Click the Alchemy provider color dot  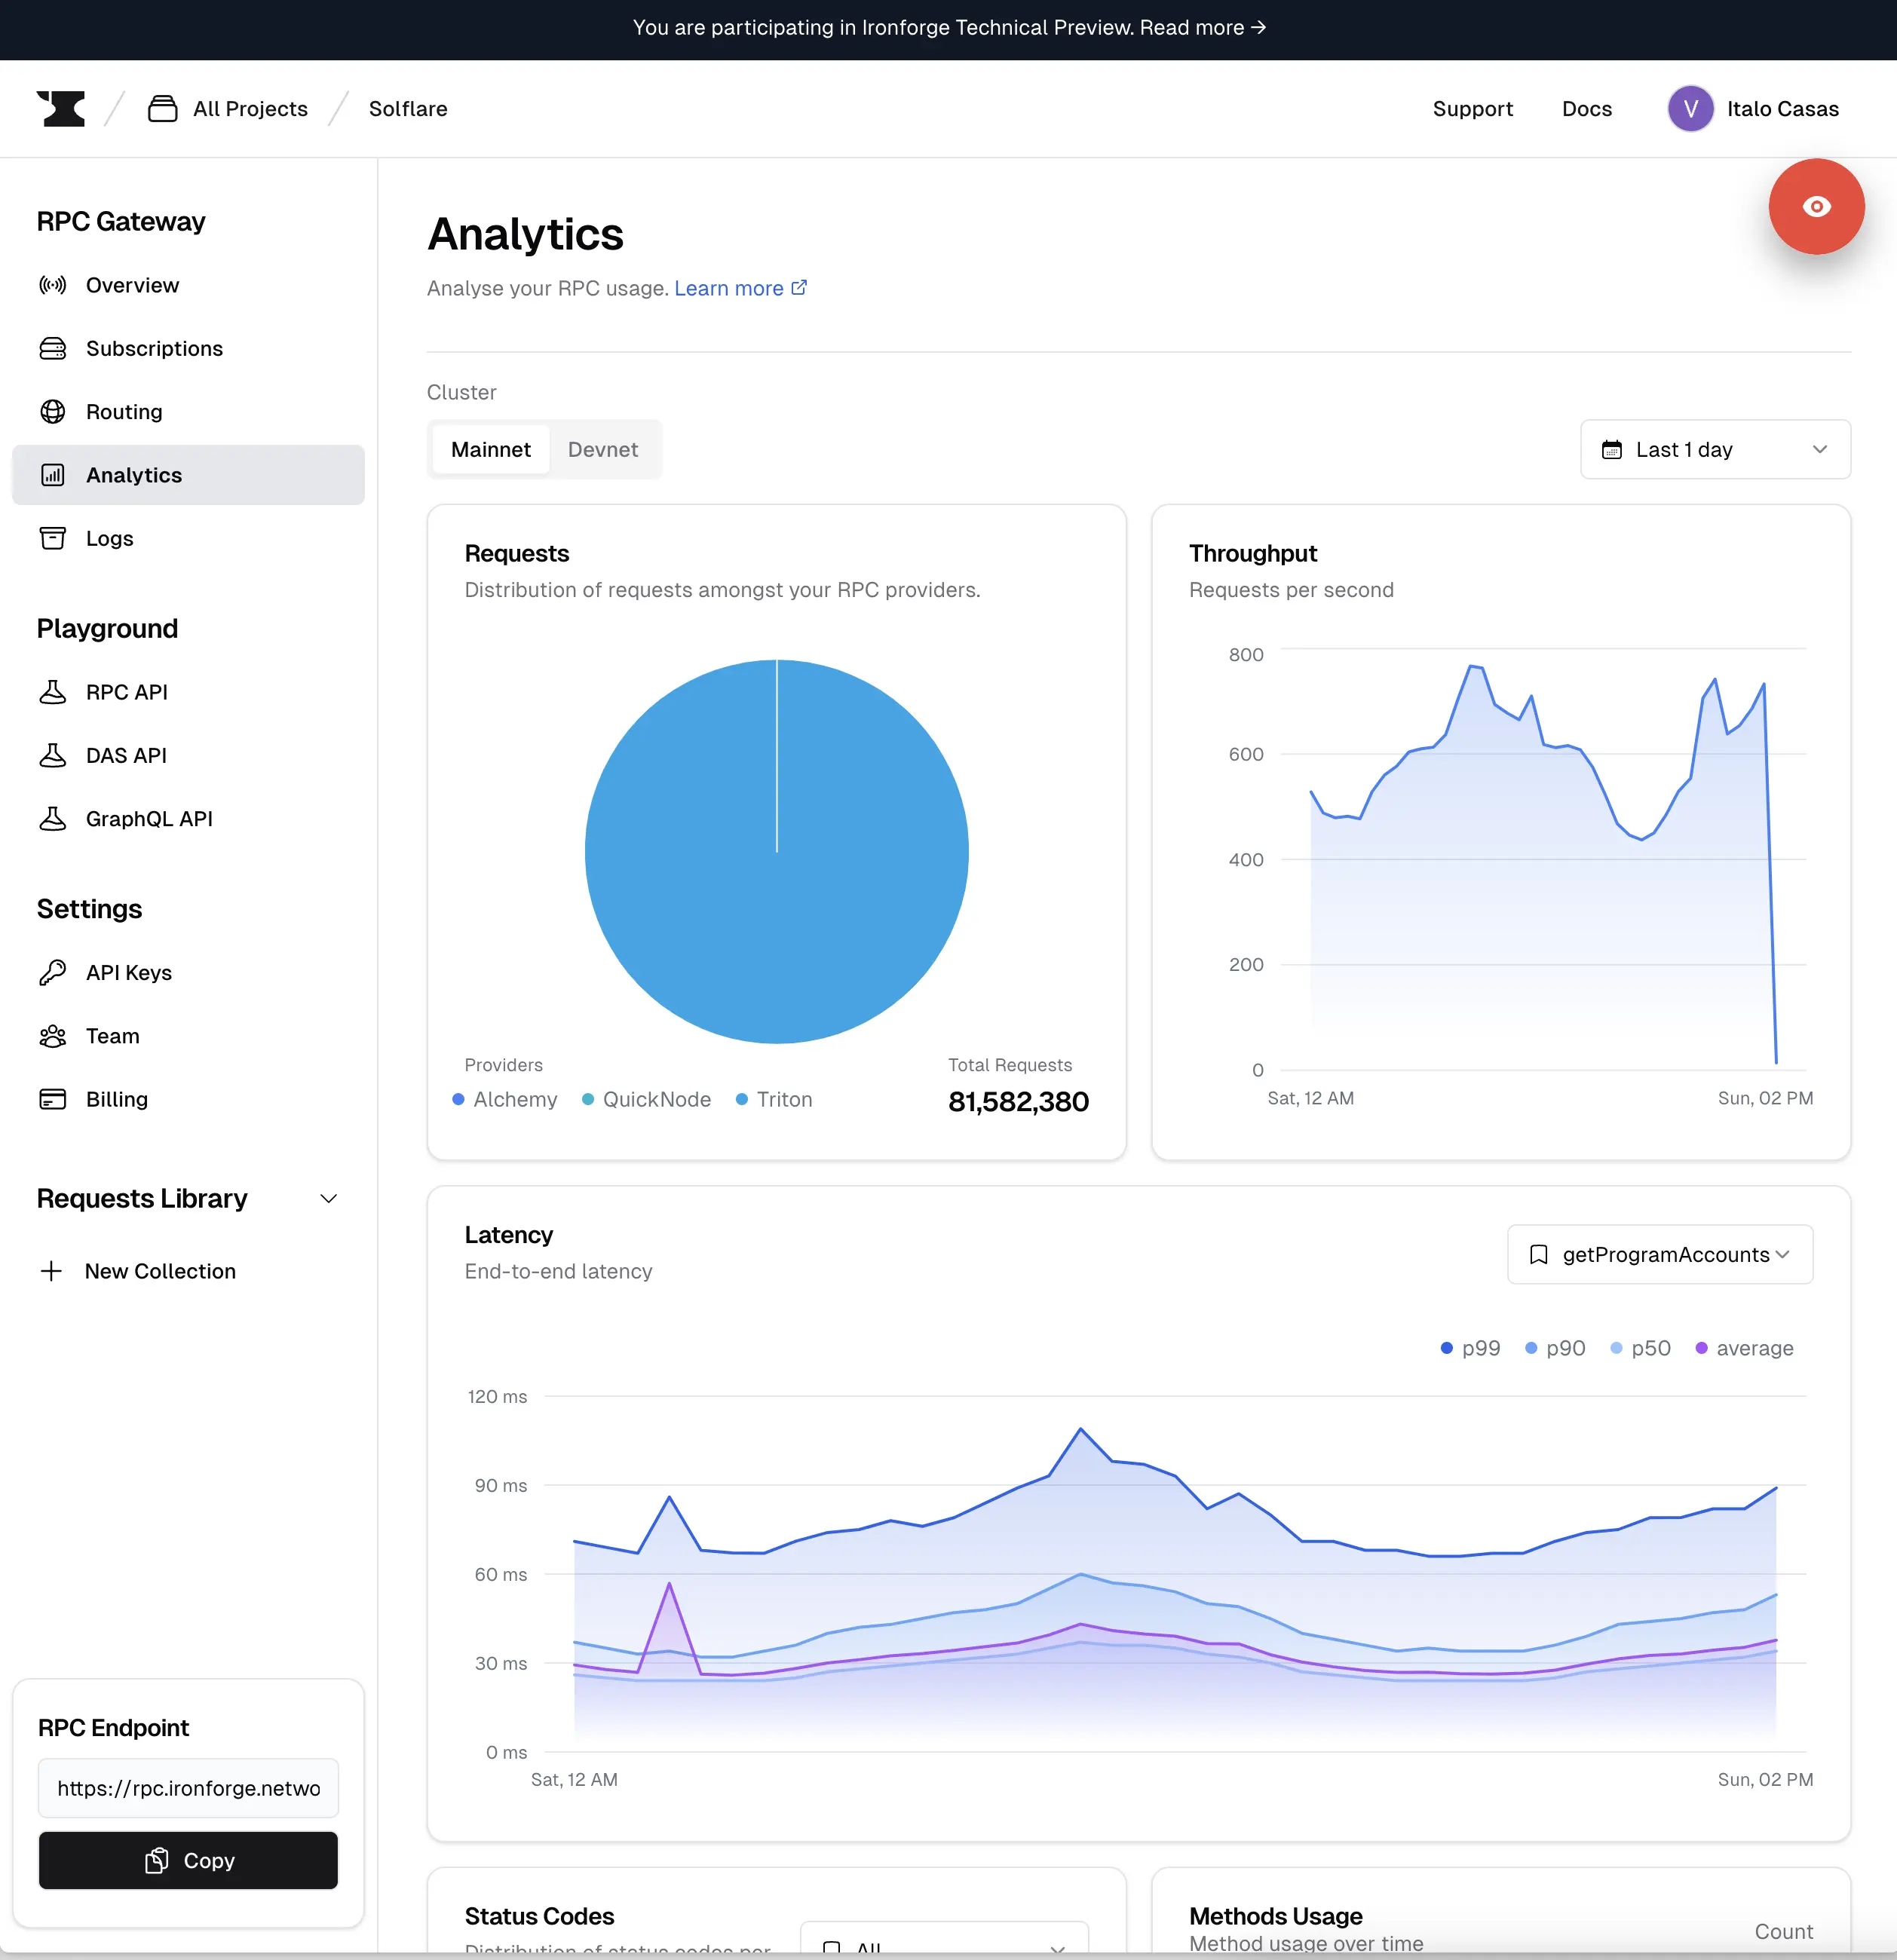click(461, 1099)
